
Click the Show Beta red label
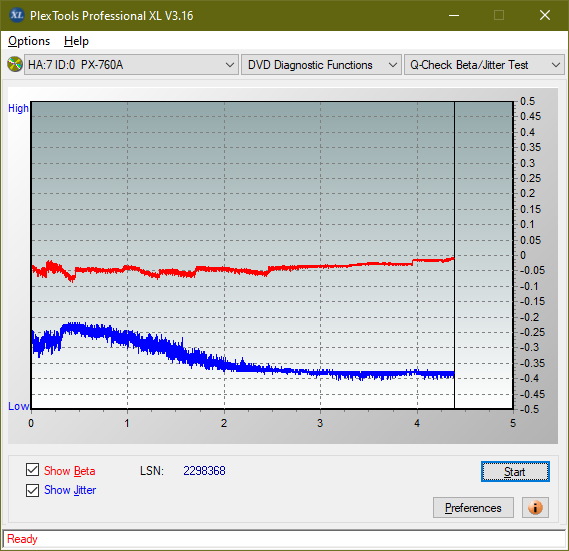[x=70, y=471]
